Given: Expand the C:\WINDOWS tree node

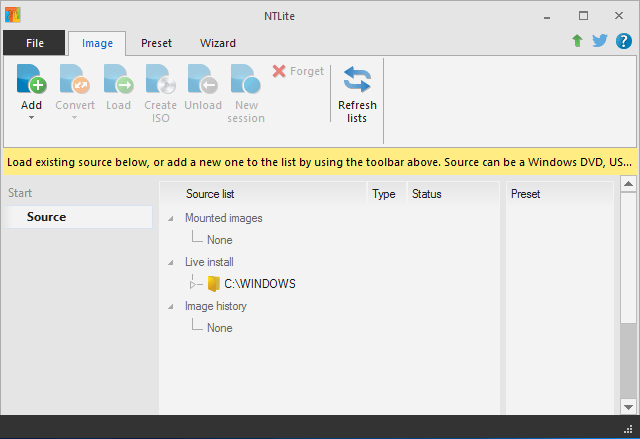Looking at the screenshot, I should (196, 284).
